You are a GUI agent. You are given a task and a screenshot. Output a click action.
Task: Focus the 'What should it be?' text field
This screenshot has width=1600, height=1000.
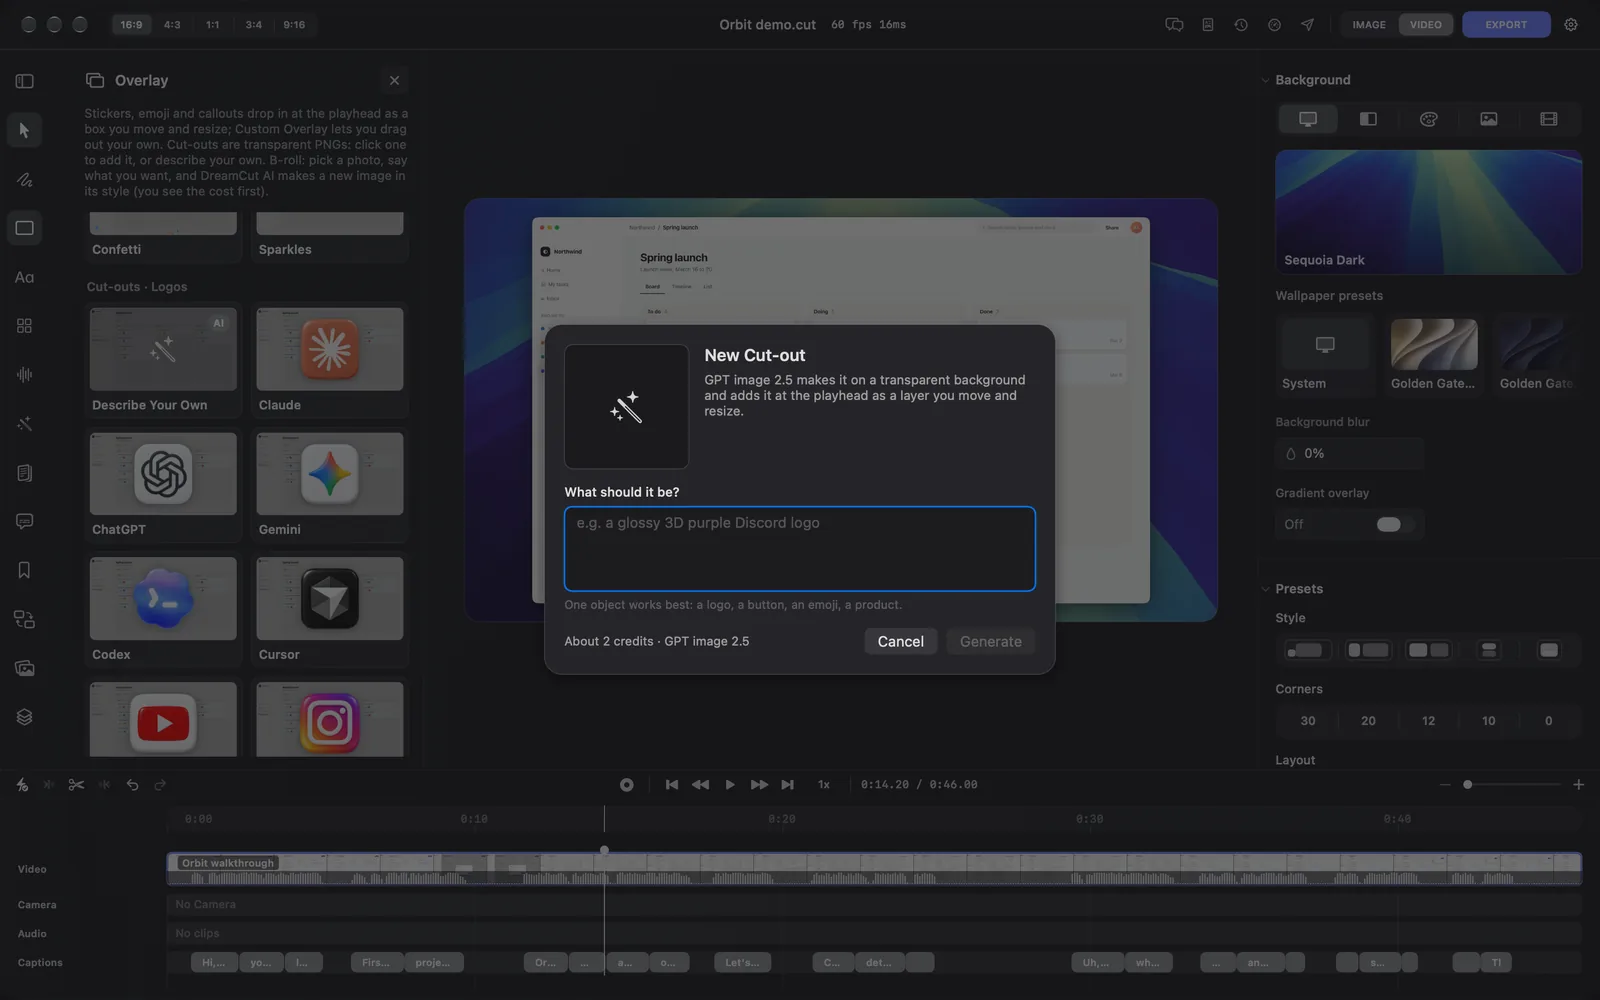(x=800, y=549)
